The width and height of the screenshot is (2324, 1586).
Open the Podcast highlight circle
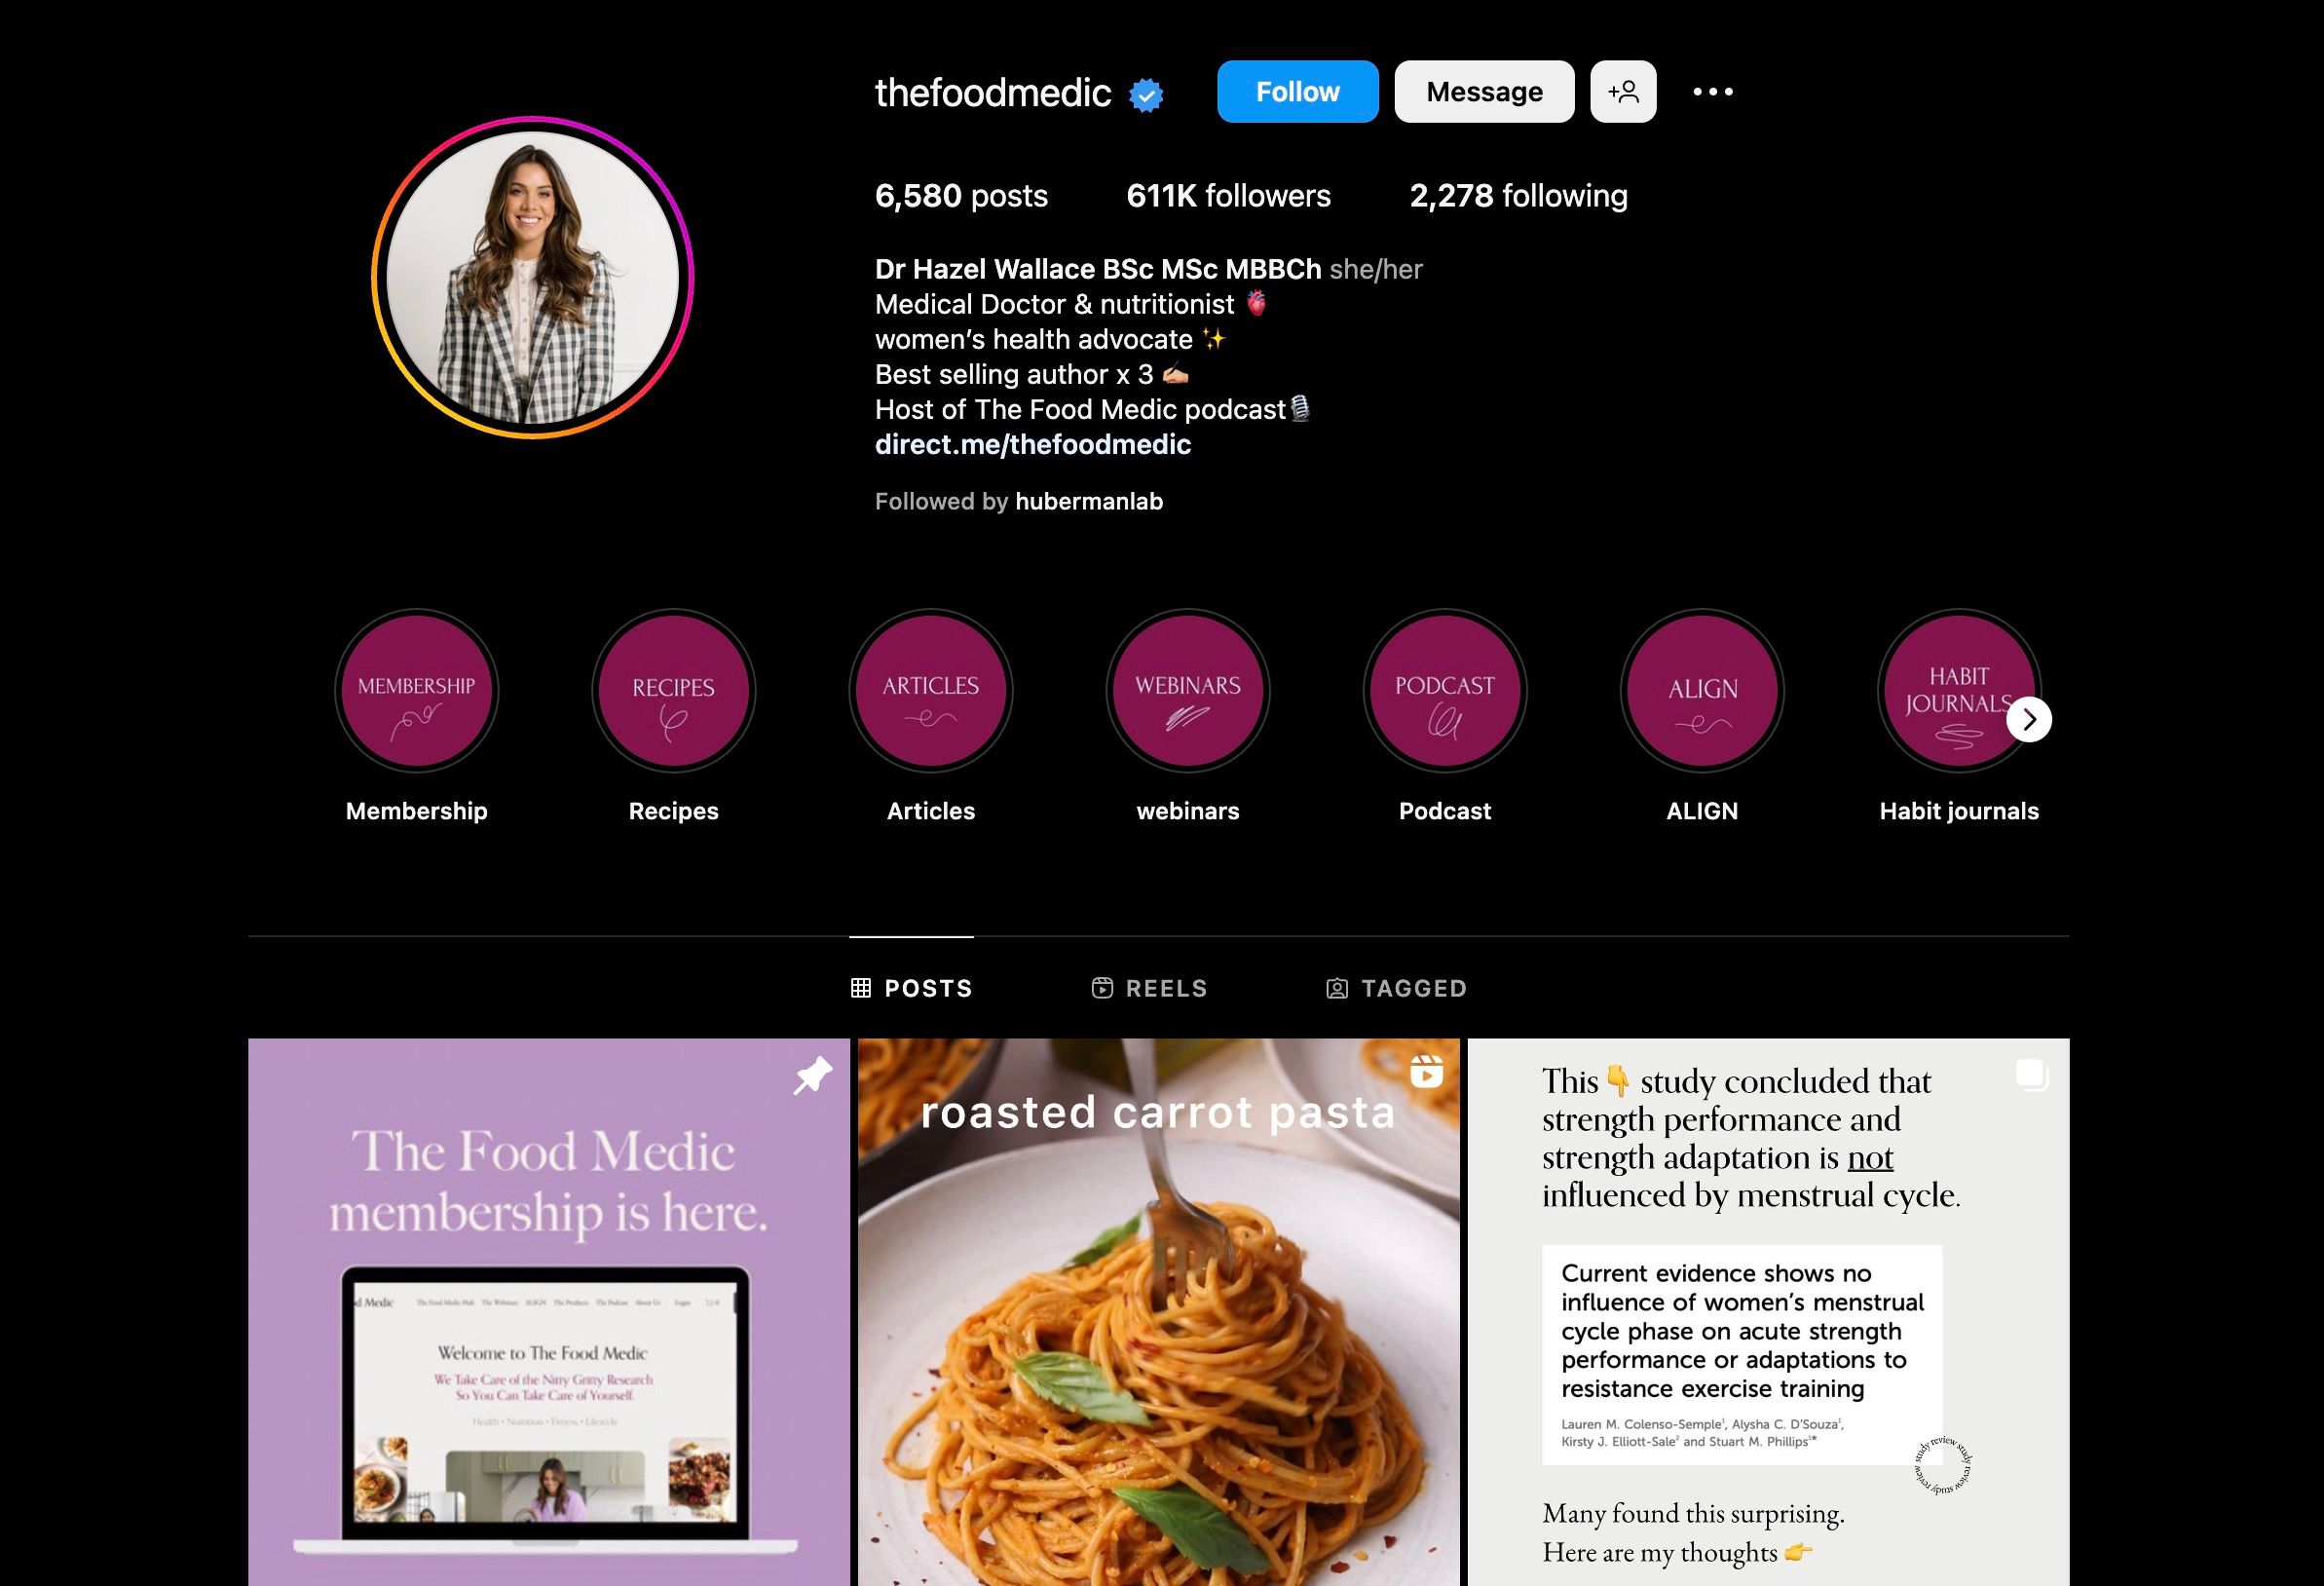click(1444, 690)
